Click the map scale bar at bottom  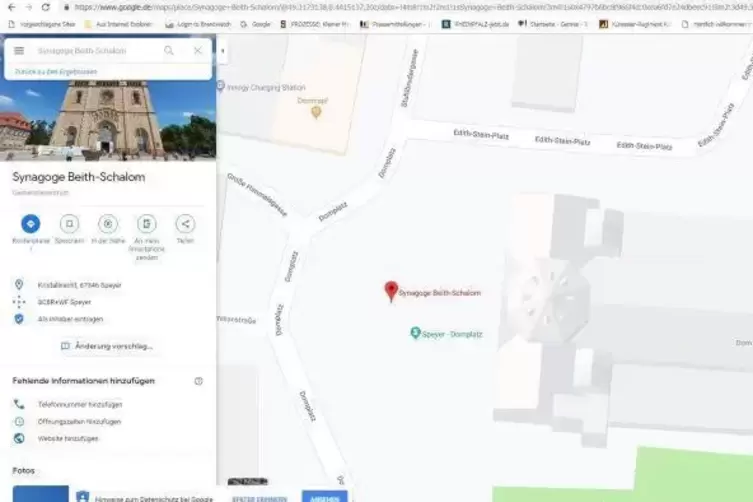247,481
